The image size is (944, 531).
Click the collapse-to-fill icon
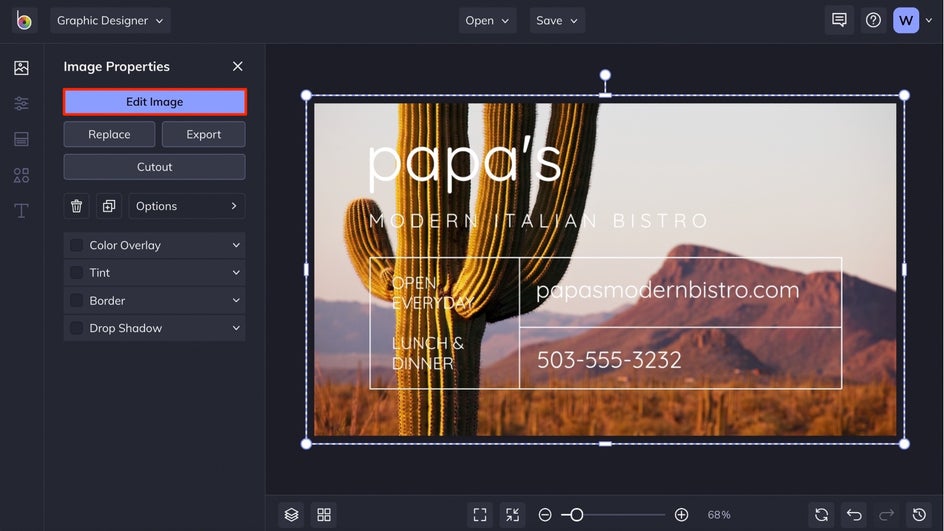tap(512, 515)
